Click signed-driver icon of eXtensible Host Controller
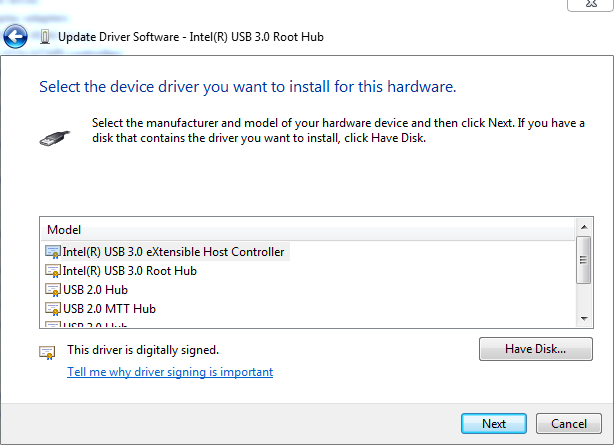The image size is (616, 448). [x=53, y=252]
